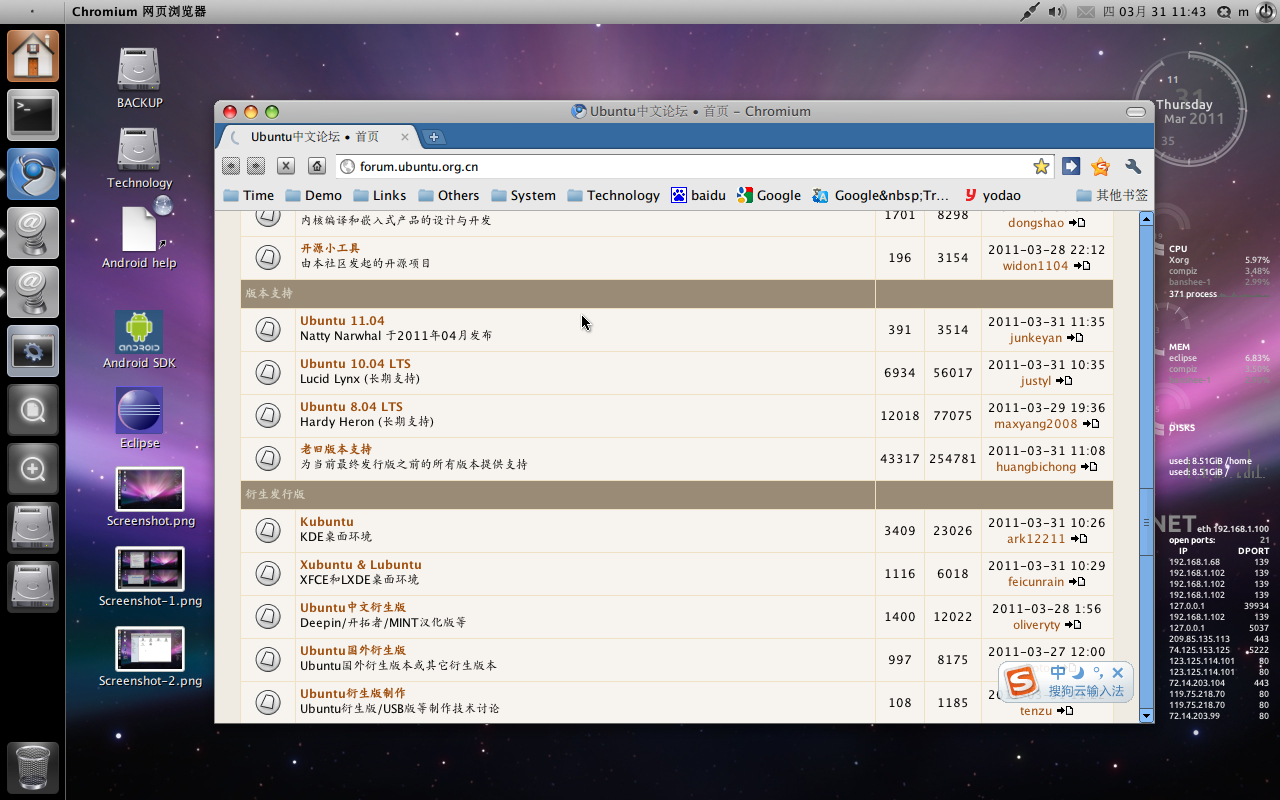Open the power menu in top panel
This screenshot has width=1280, height=800.
[x=1265, y=12]
